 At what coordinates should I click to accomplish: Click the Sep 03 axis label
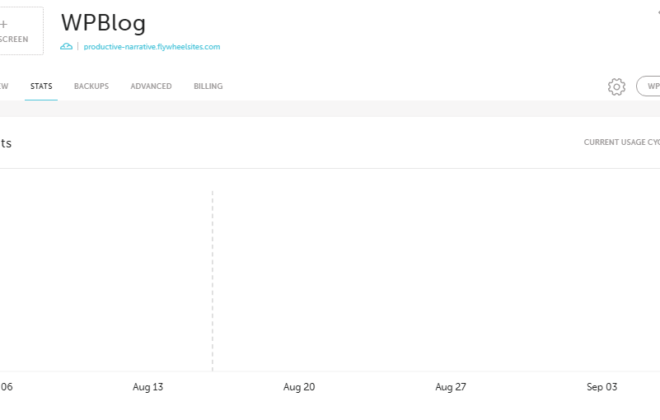click(x=602, y=387)
